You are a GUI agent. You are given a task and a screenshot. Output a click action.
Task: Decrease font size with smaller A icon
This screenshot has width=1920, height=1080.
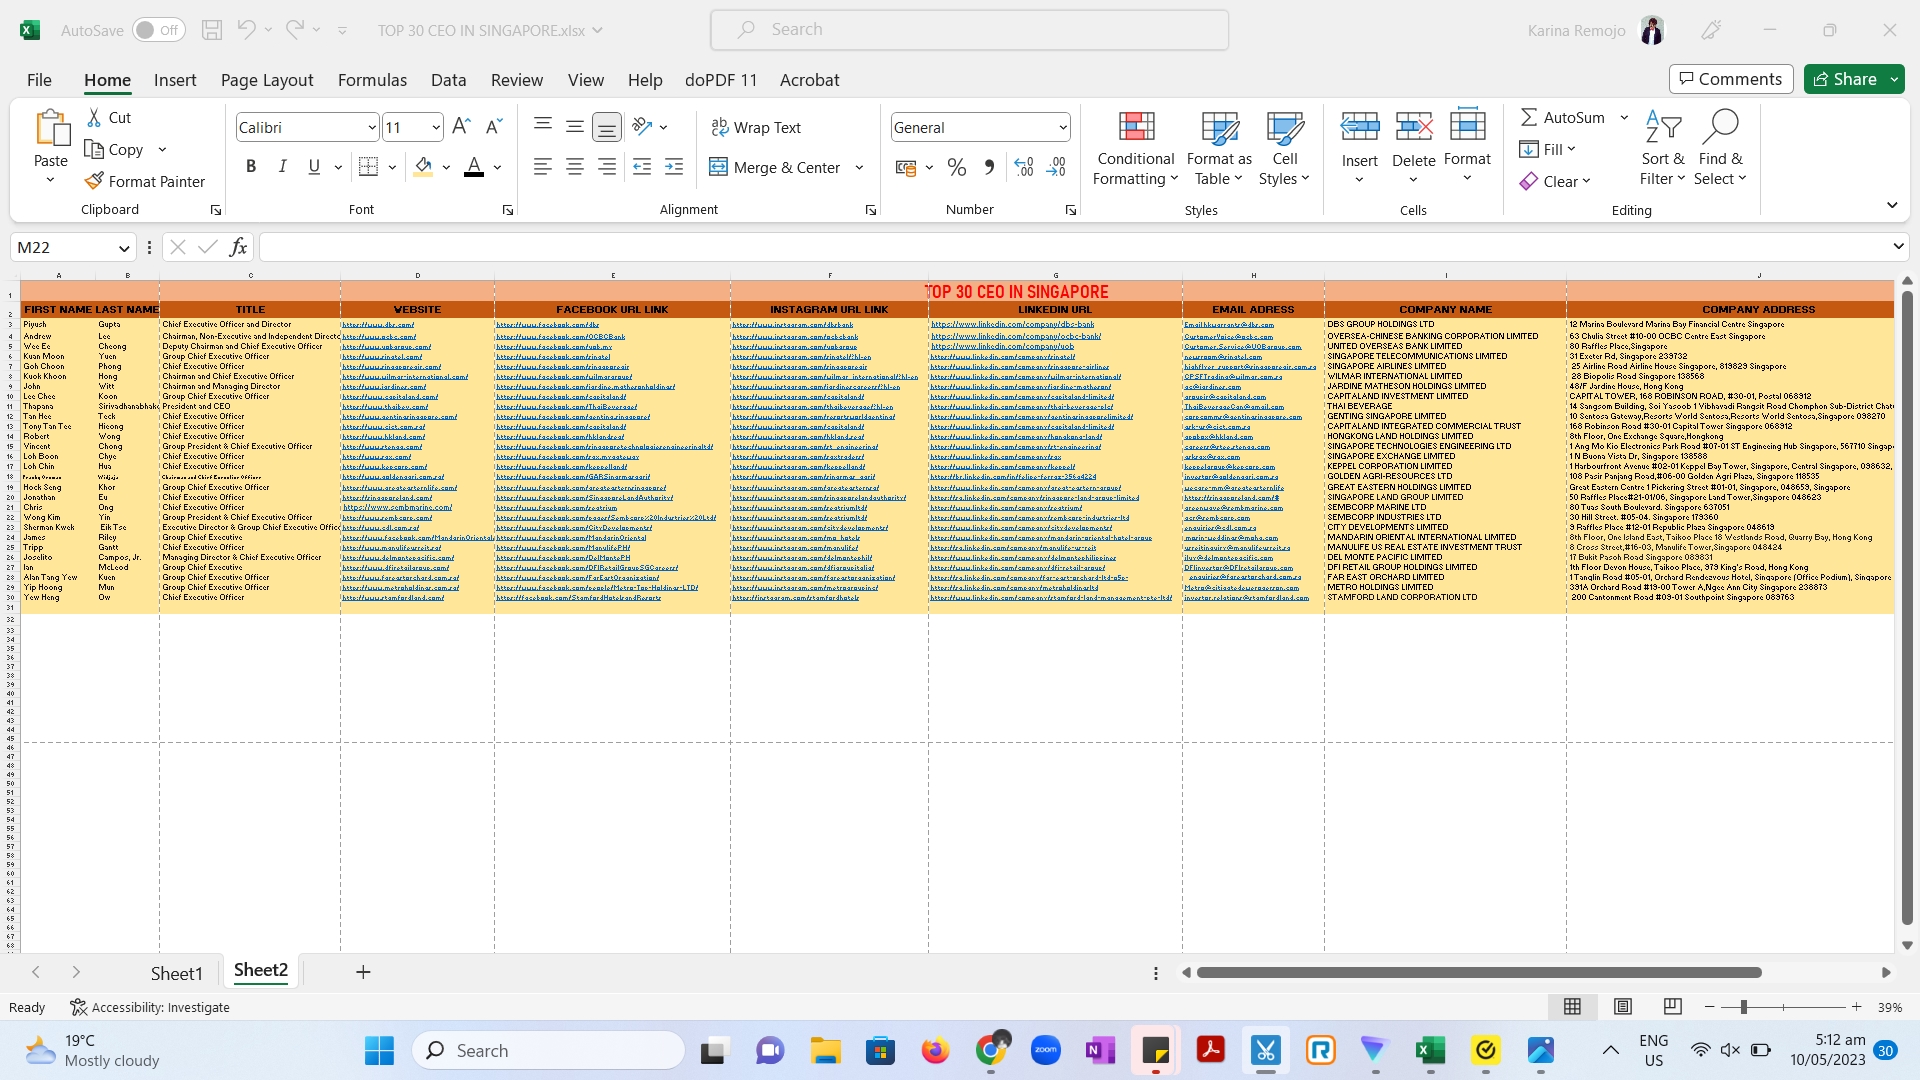[x=493, y=127]
